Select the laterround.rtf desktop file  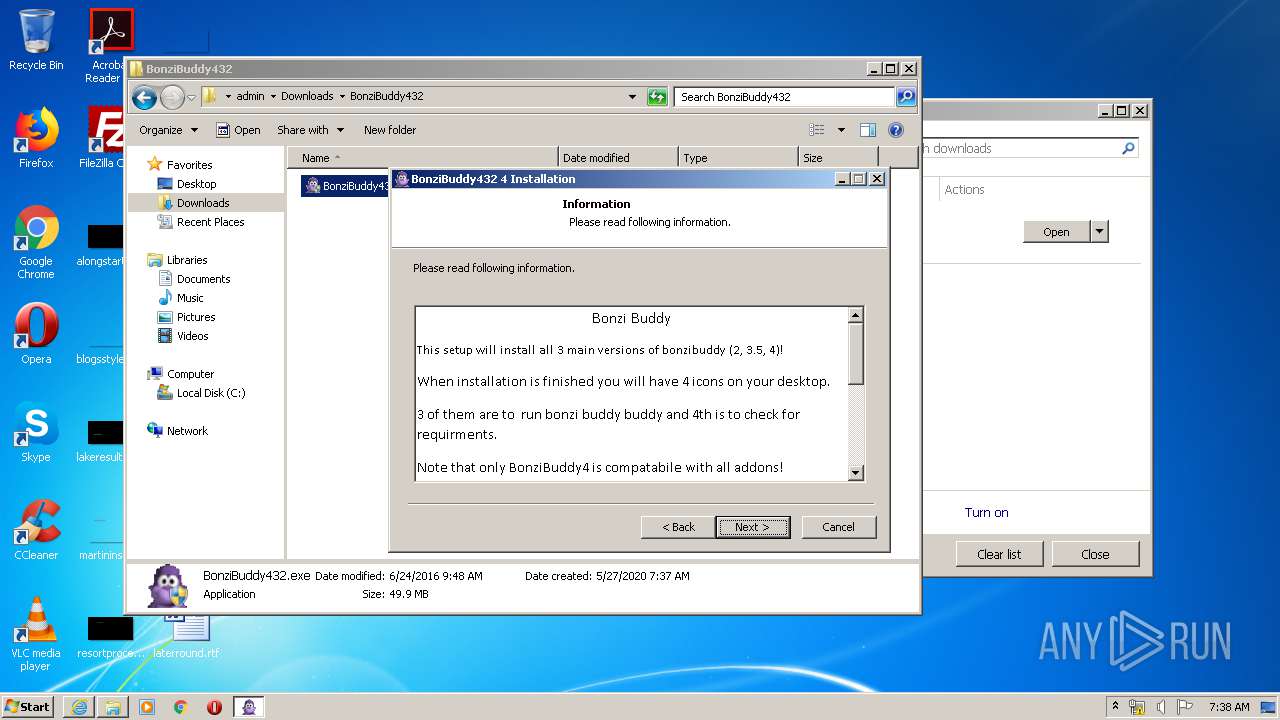click(187, 636)
